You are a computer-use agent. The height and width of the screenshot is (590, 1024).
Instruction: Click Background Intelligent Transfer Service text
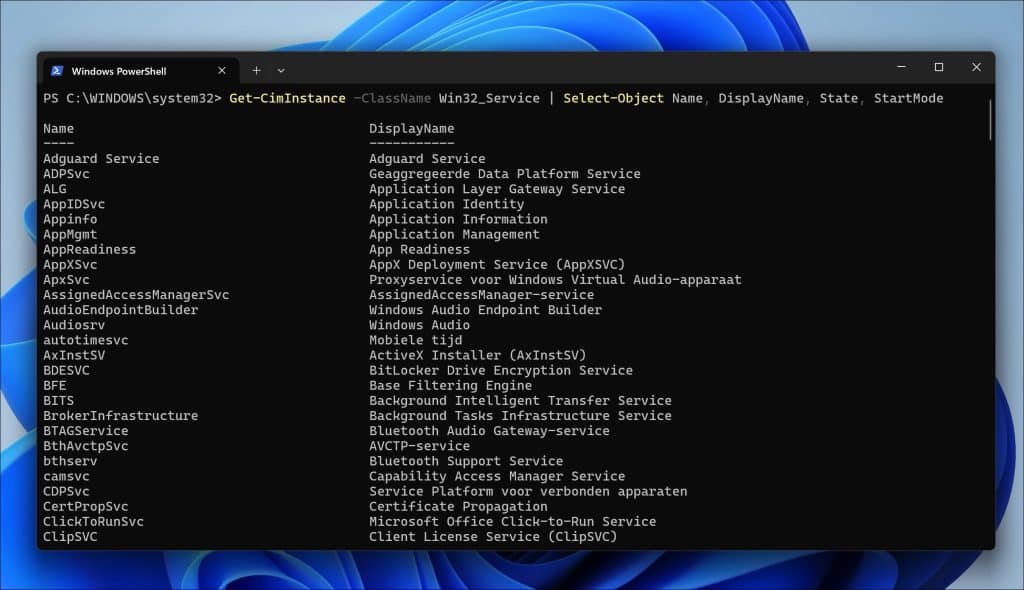click(x=520, y=401)
